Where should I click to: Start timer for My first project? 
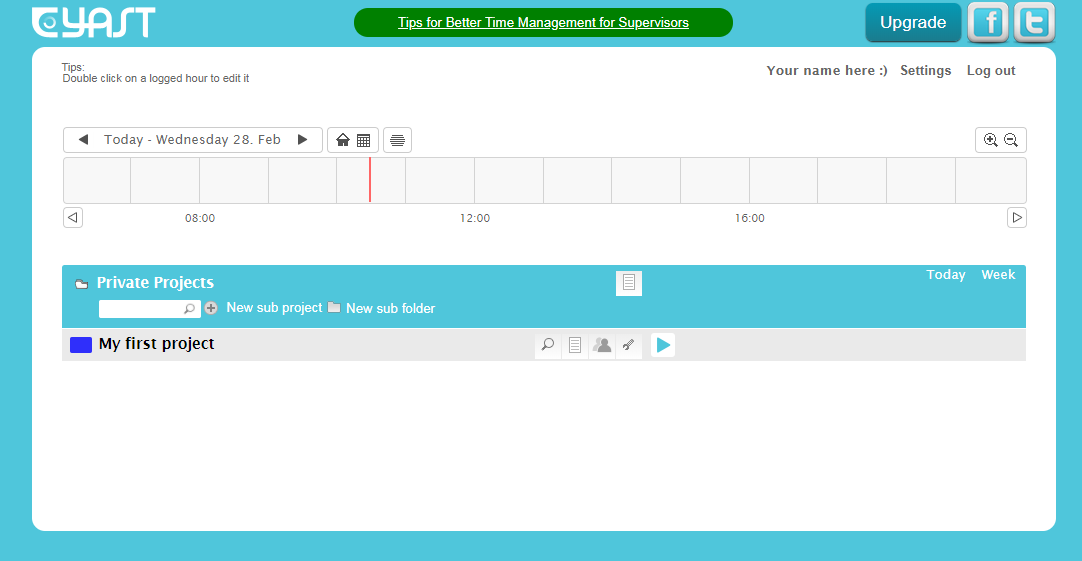[x=662, y=345]
